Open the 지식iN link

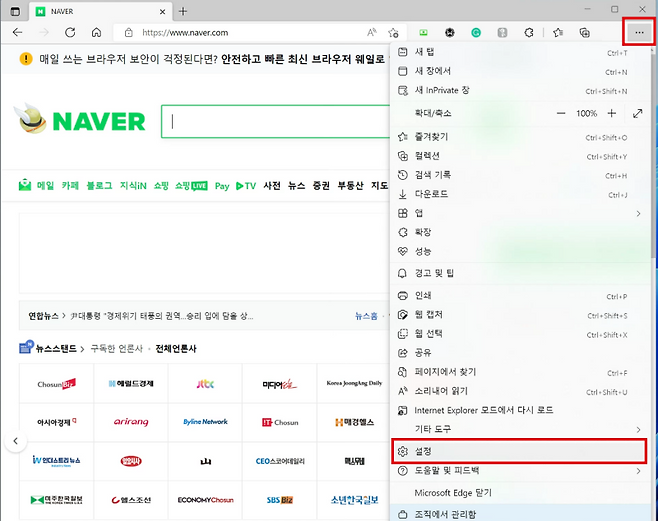click(x=133, y=185)
